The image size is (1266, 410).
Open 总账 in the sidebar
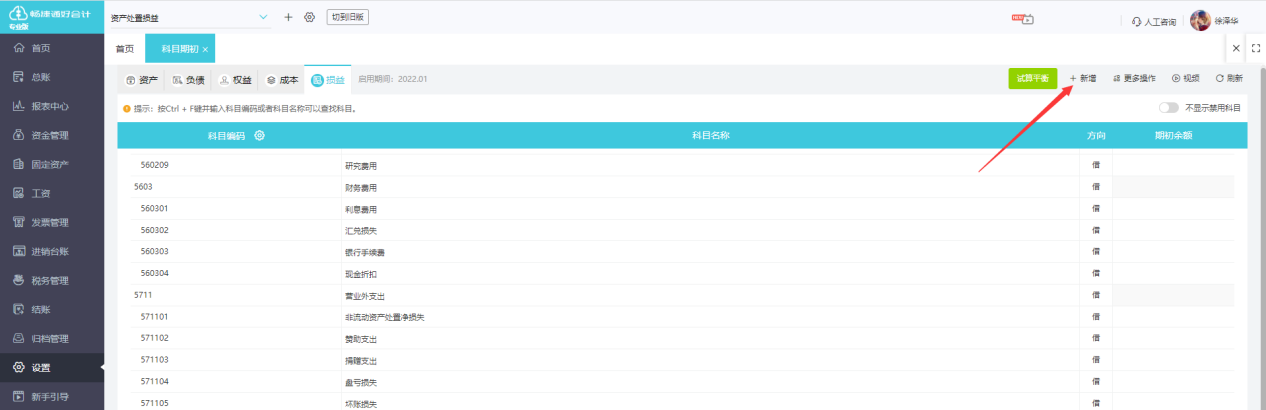(40, 77)
